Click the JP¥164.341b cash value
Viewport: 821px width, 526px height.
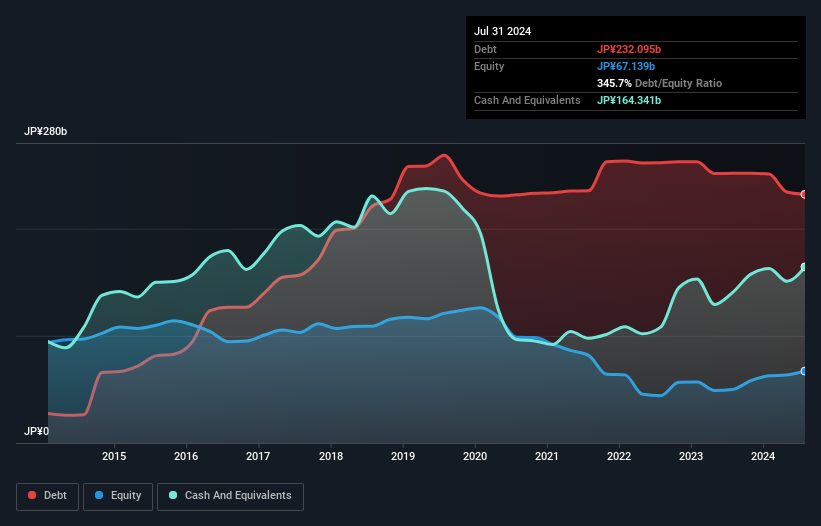(629, 100)
